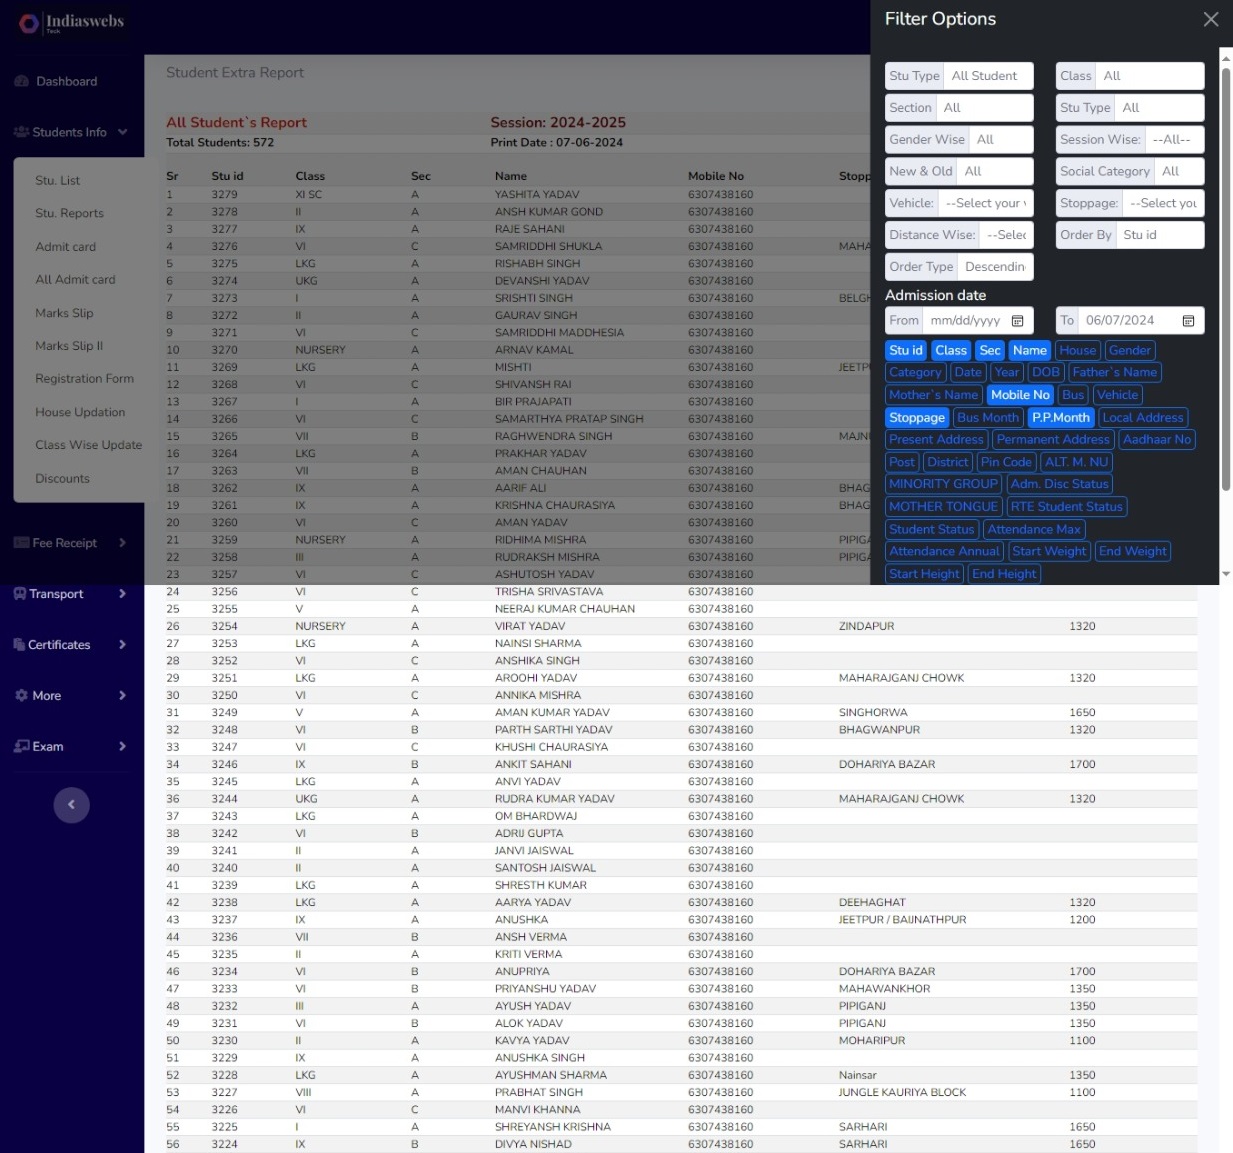Image resolution: width=1233 pixels, height=1153 pixels.
Task: Click the admission To date field
Action: (1141, 321)
